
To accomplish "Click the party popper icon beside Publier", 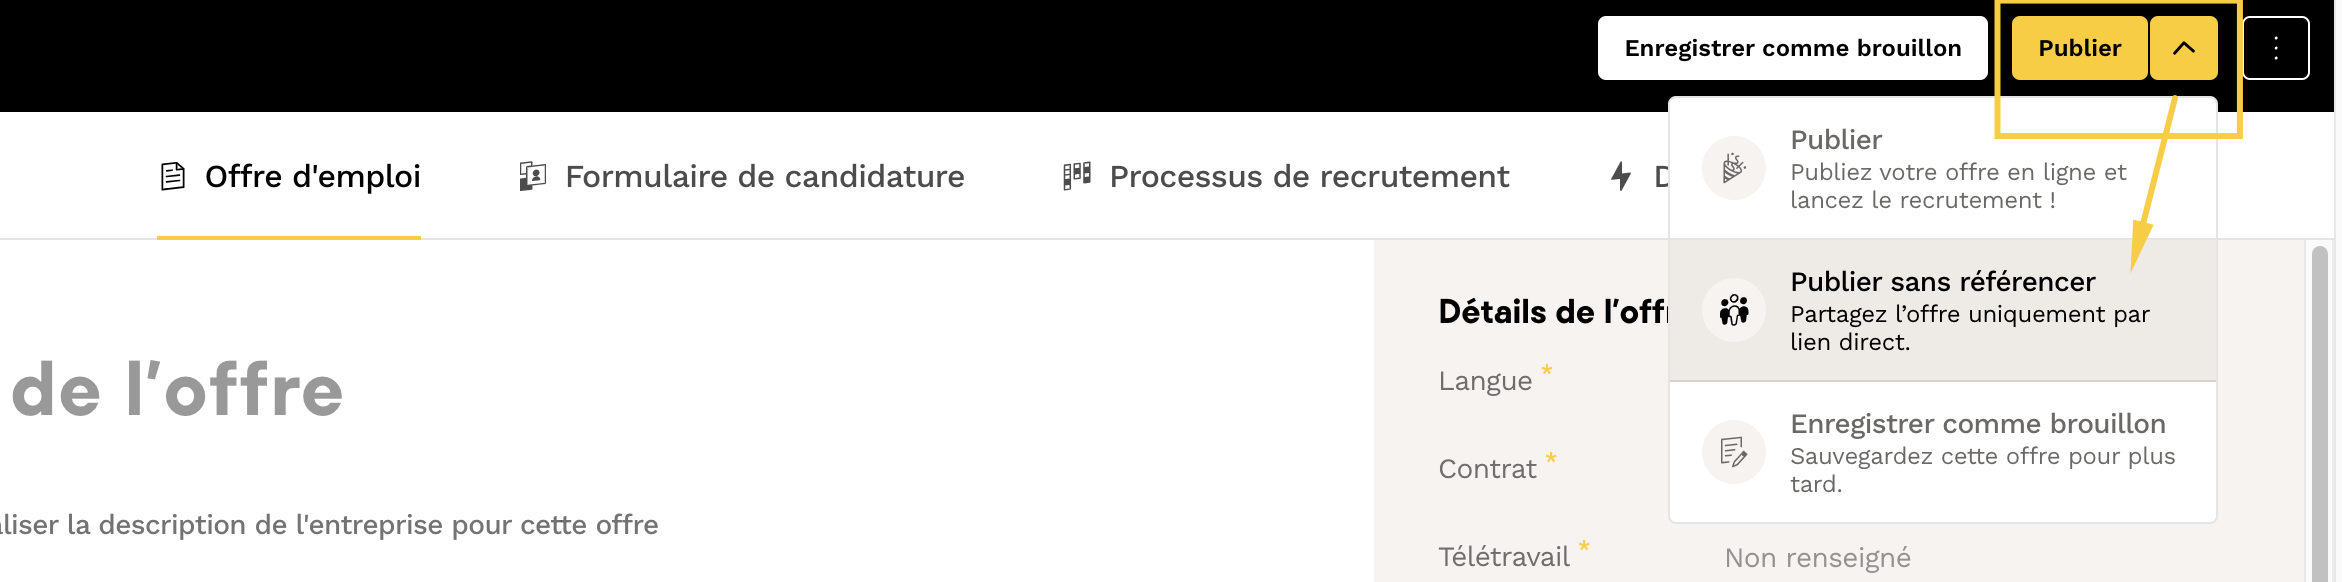I will [x=1734, y=168].
